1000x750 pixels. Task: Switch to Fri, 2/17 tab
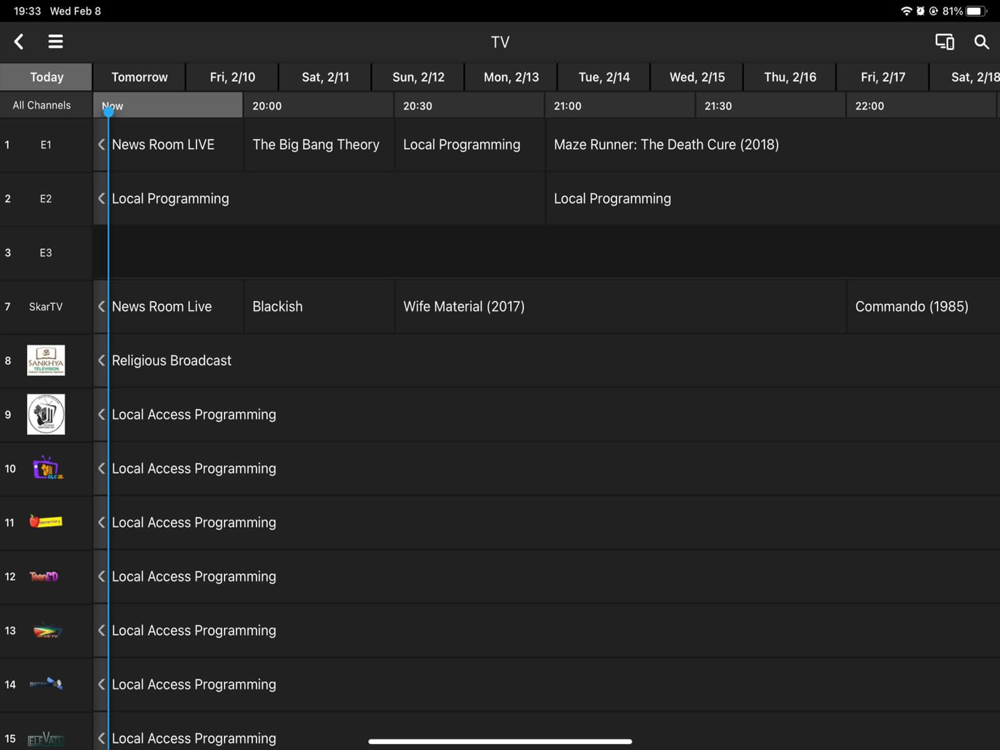click(x=883, y=77)
